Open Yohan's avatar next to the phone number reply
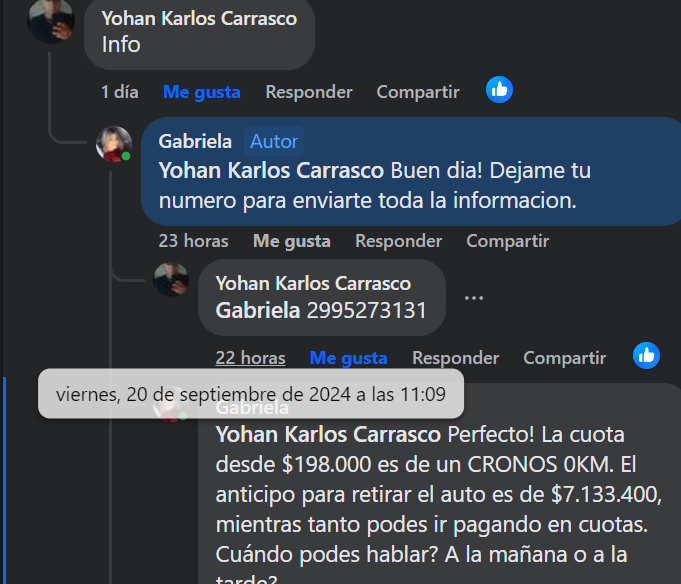 tap(171, 280)
